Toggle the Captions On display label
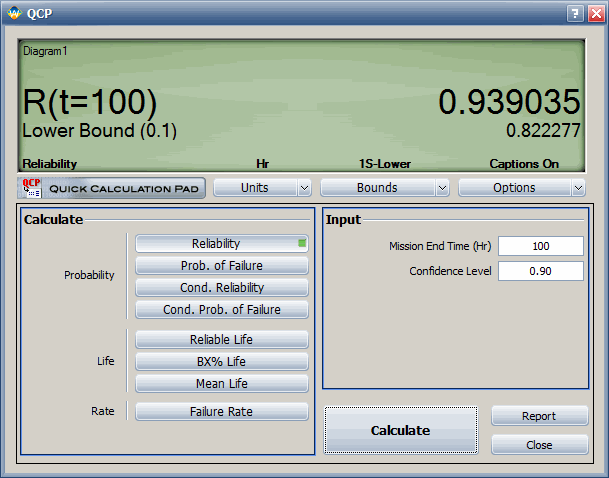The image size is (609, 478). pos(523,163)
